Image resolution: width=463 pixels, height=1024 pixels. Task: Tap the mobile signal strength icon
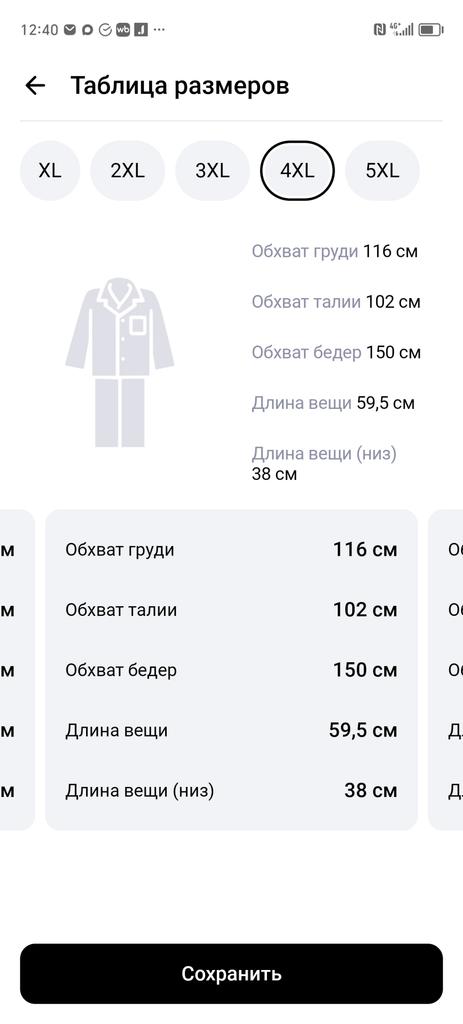point(402,29)
